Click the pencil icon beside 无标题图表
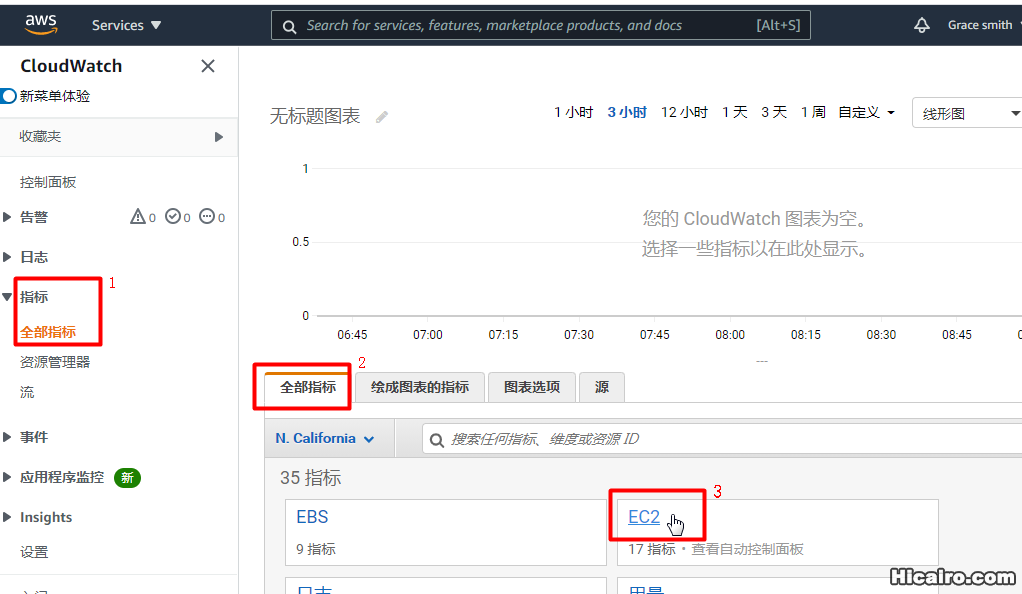Image resolution: width=1022 pixels, height=594 pixels. [381, 117]
